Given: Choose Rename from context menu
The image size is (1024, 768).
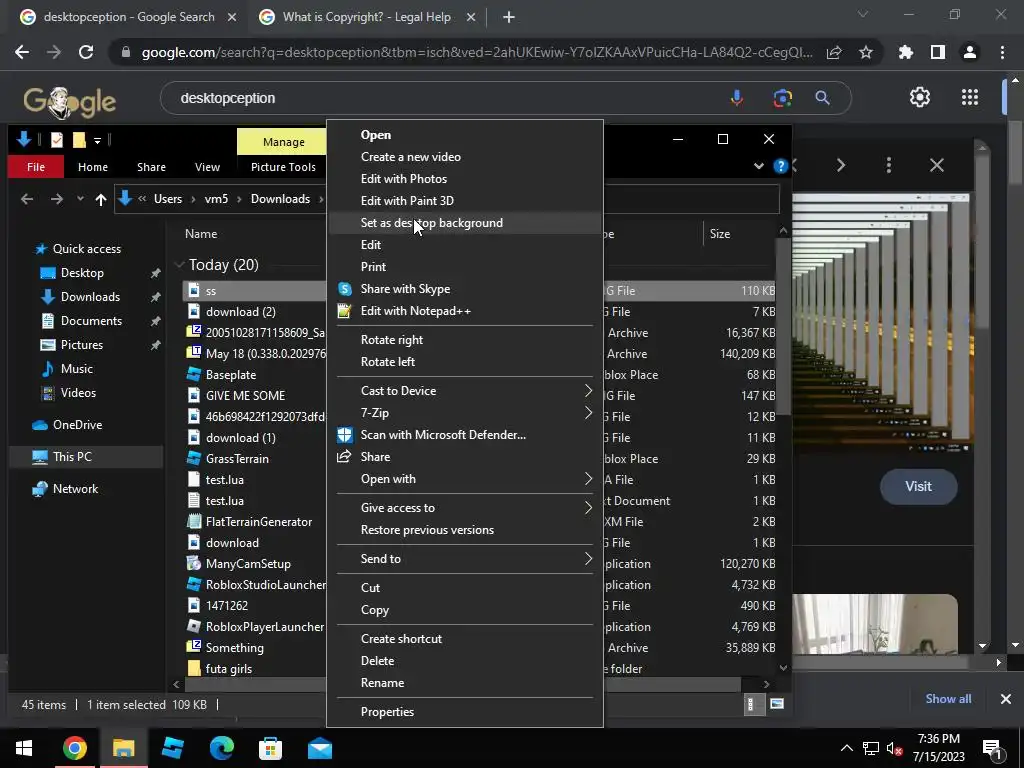Looking at the screenshot, I should 464,682.
